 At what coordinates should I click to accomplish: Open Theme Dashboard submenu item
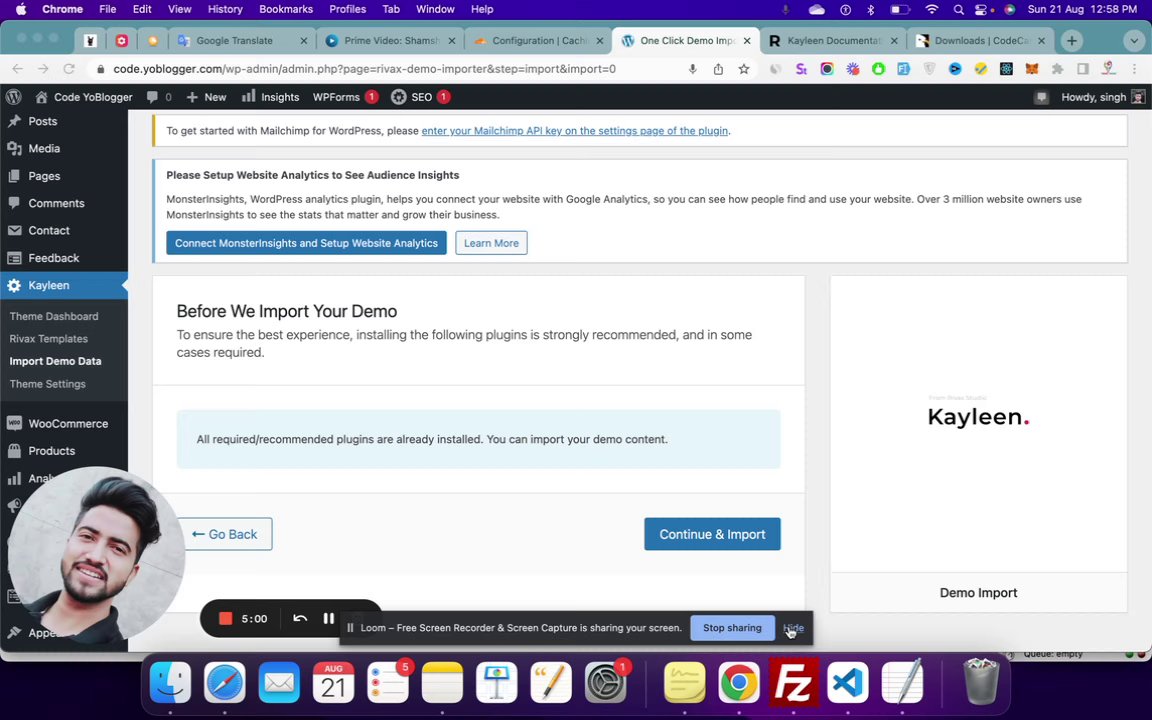[x=54, y=316]
